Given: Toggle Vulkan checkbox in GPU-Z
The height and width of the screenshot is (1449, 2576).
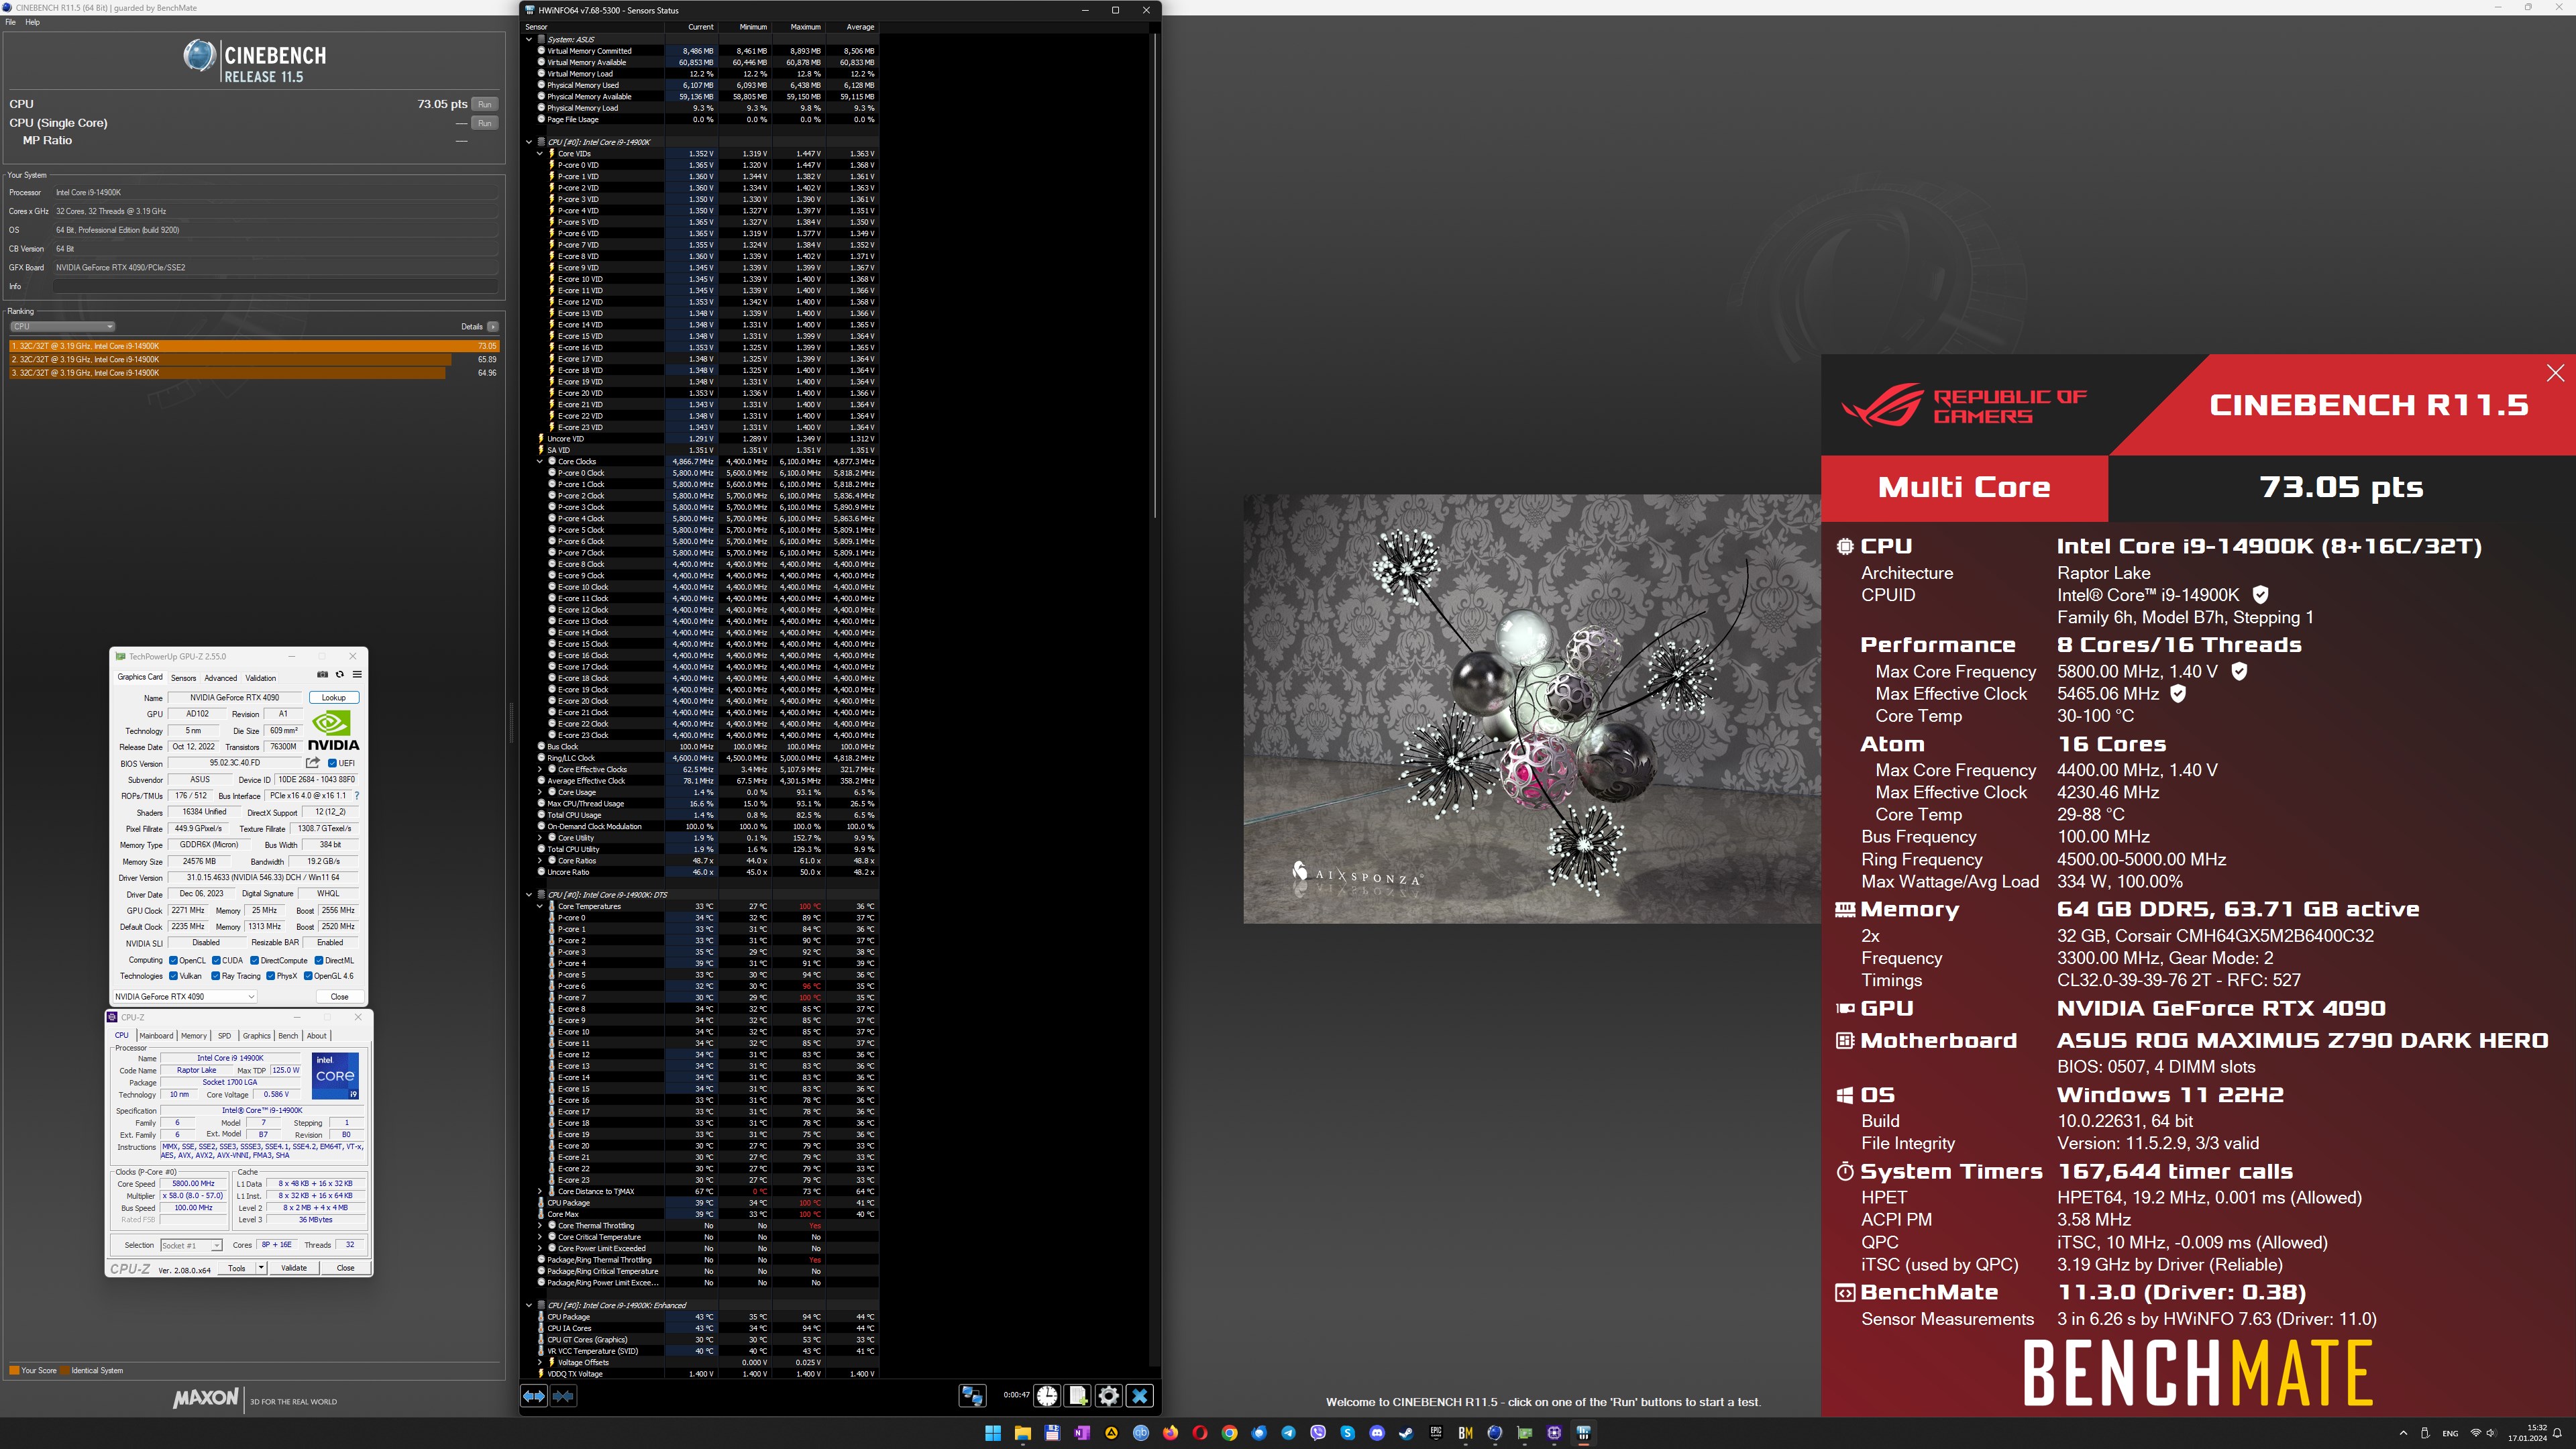Looking at the screenshot, I should (x=173, y=976).
